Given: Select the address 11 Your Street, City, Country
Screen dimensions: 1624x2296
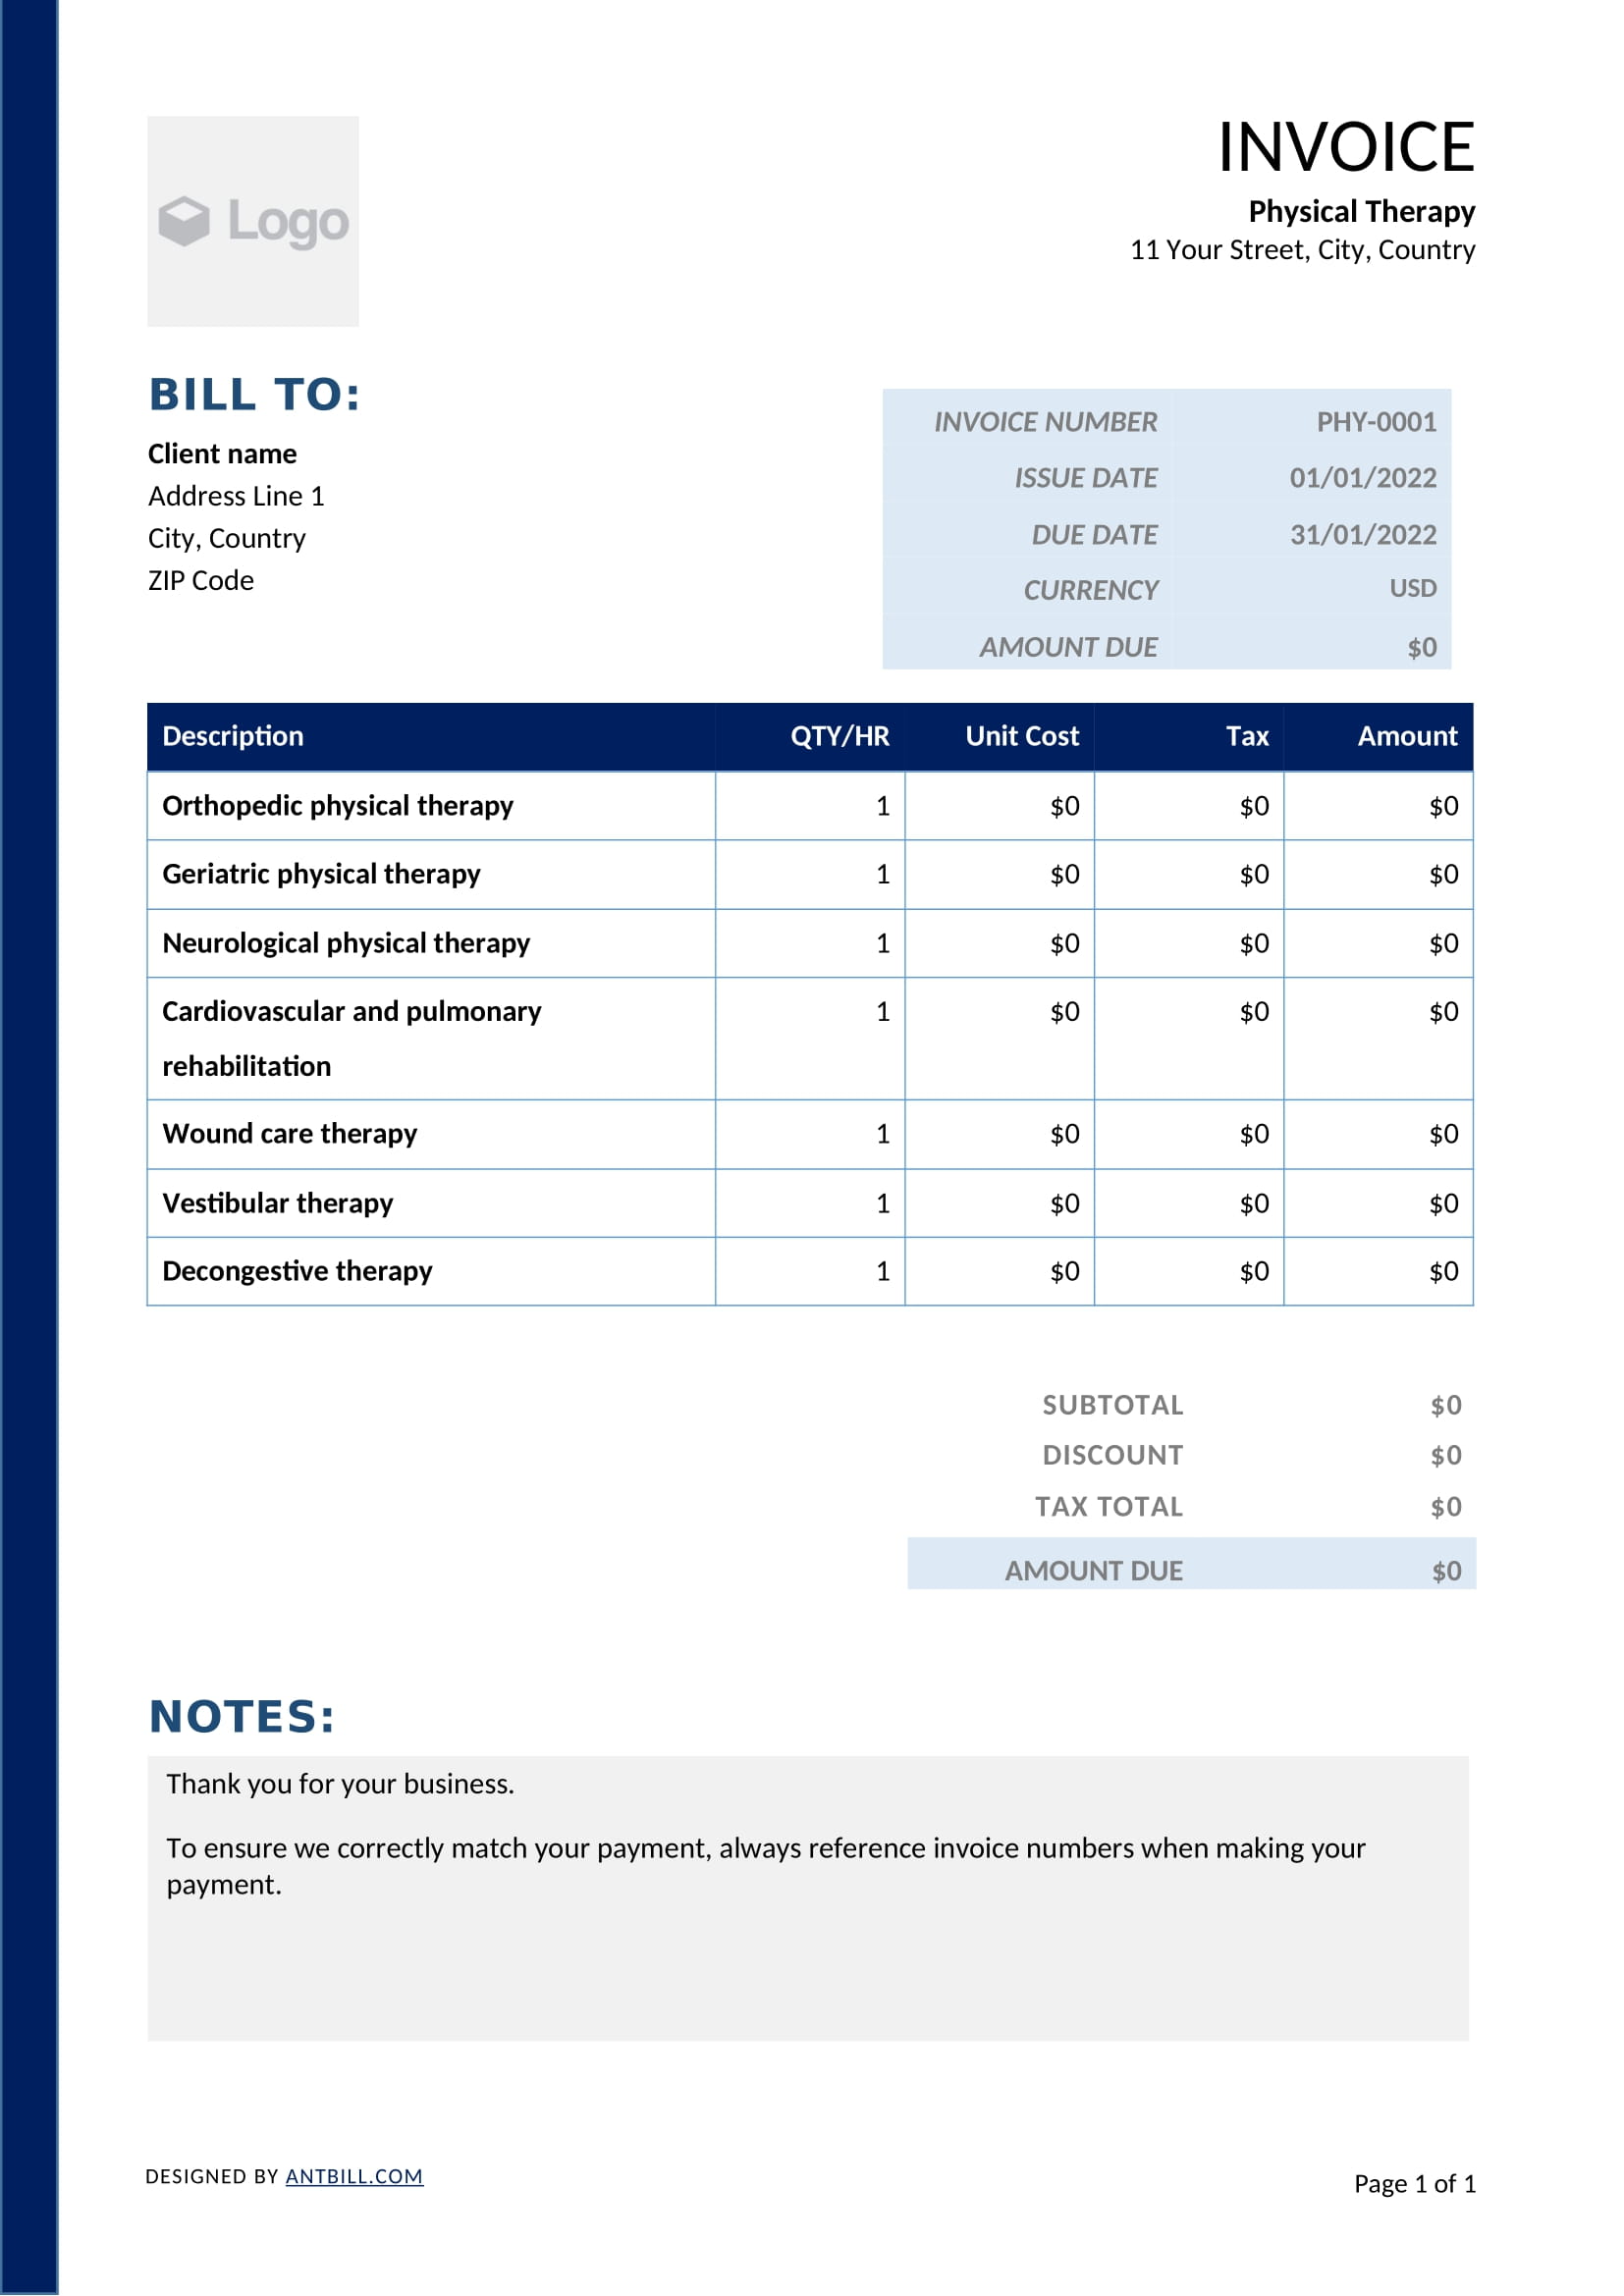Looking at the screenshot, I should (x=1302, y=250).
